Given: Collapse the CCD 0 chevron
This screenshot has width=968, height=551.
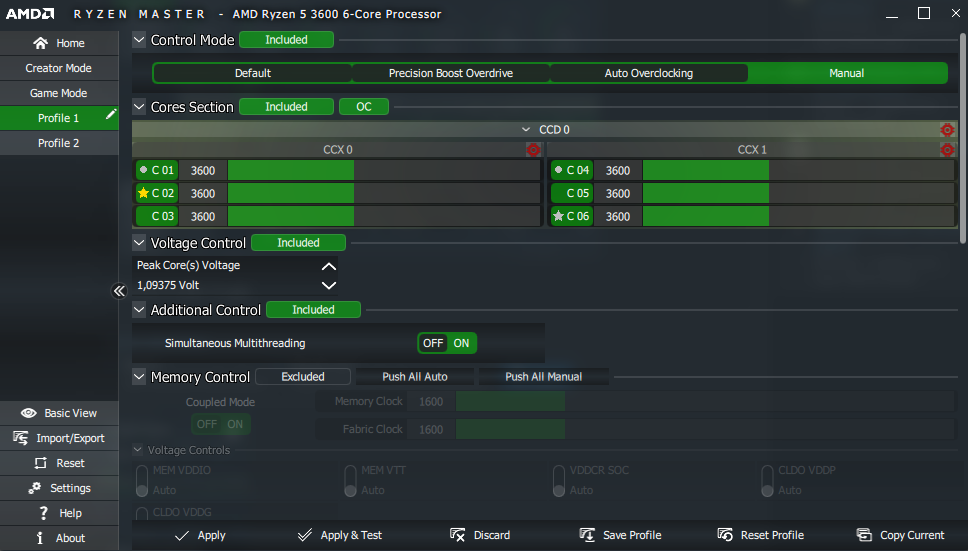Looking at the screenshot, I should tap(526, 130).
